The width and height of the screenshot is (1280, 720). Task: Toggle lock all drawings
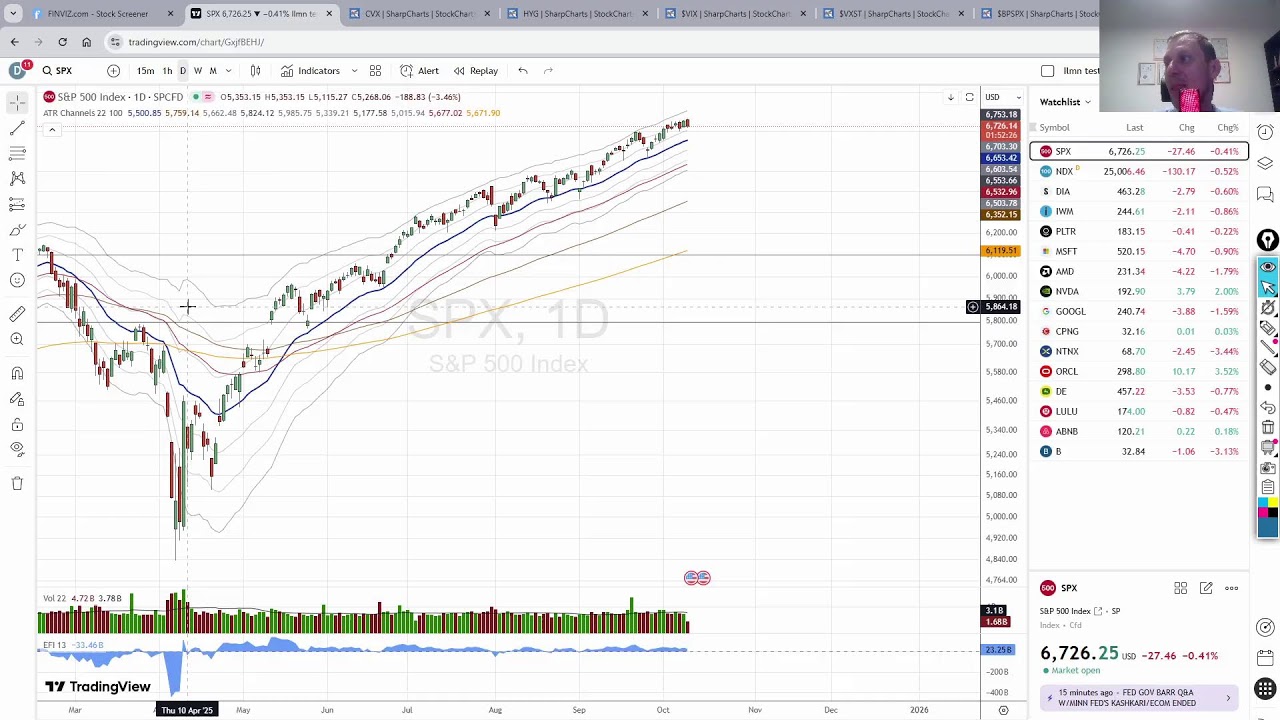(17, 424)
